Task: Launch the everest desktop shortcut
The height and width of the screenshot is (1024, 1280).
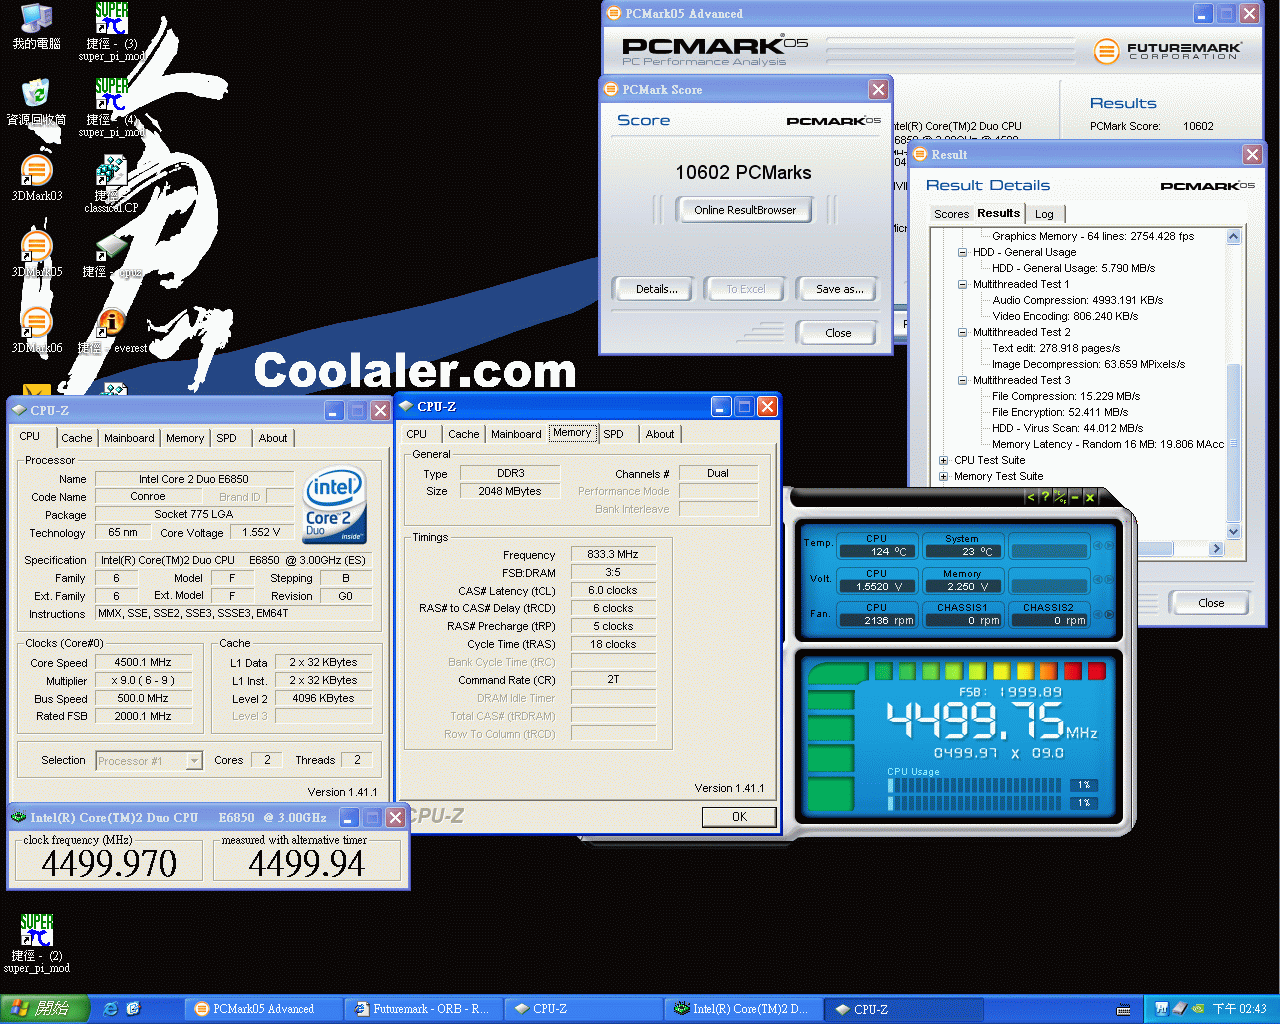Action: 112,332
